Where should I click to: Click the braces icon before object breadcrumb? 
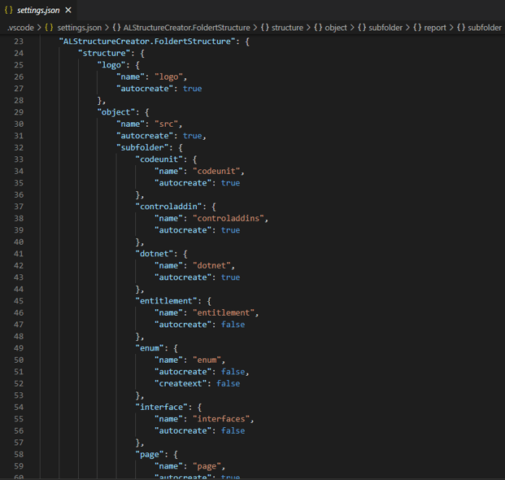click(318, 28)
